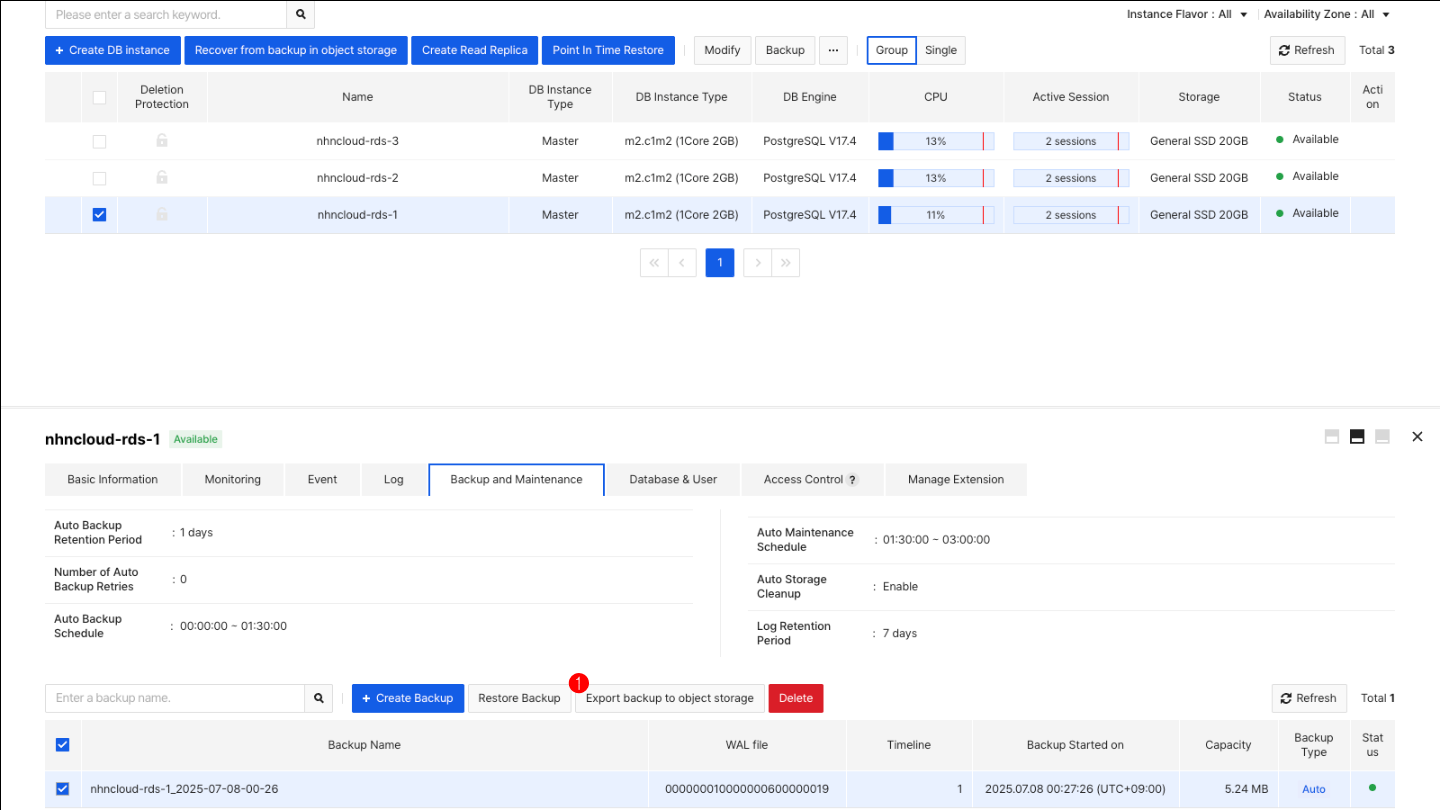Close the nhncloud-rds-1 detail panel

(1417, 437)
